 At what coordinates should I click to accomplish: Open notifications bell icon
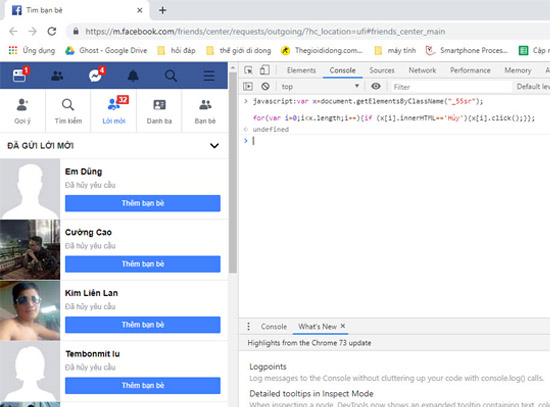coord(133,75)
